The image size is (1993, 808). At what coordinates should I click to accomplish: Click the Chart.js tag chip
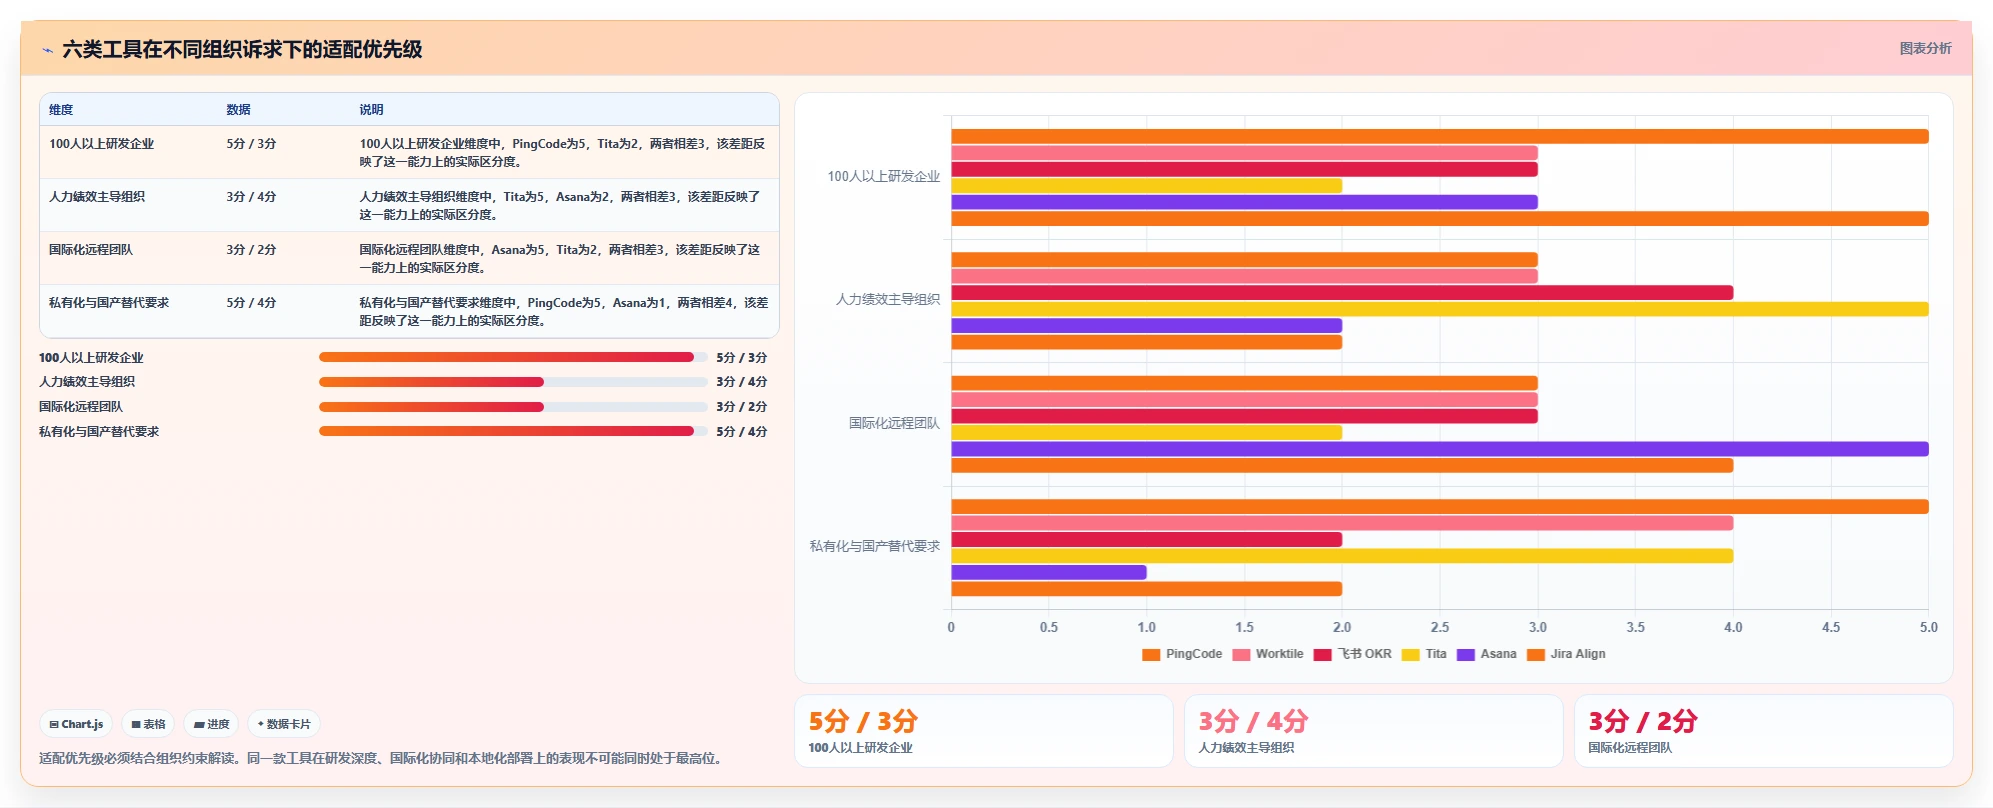(x=77, y=724)
